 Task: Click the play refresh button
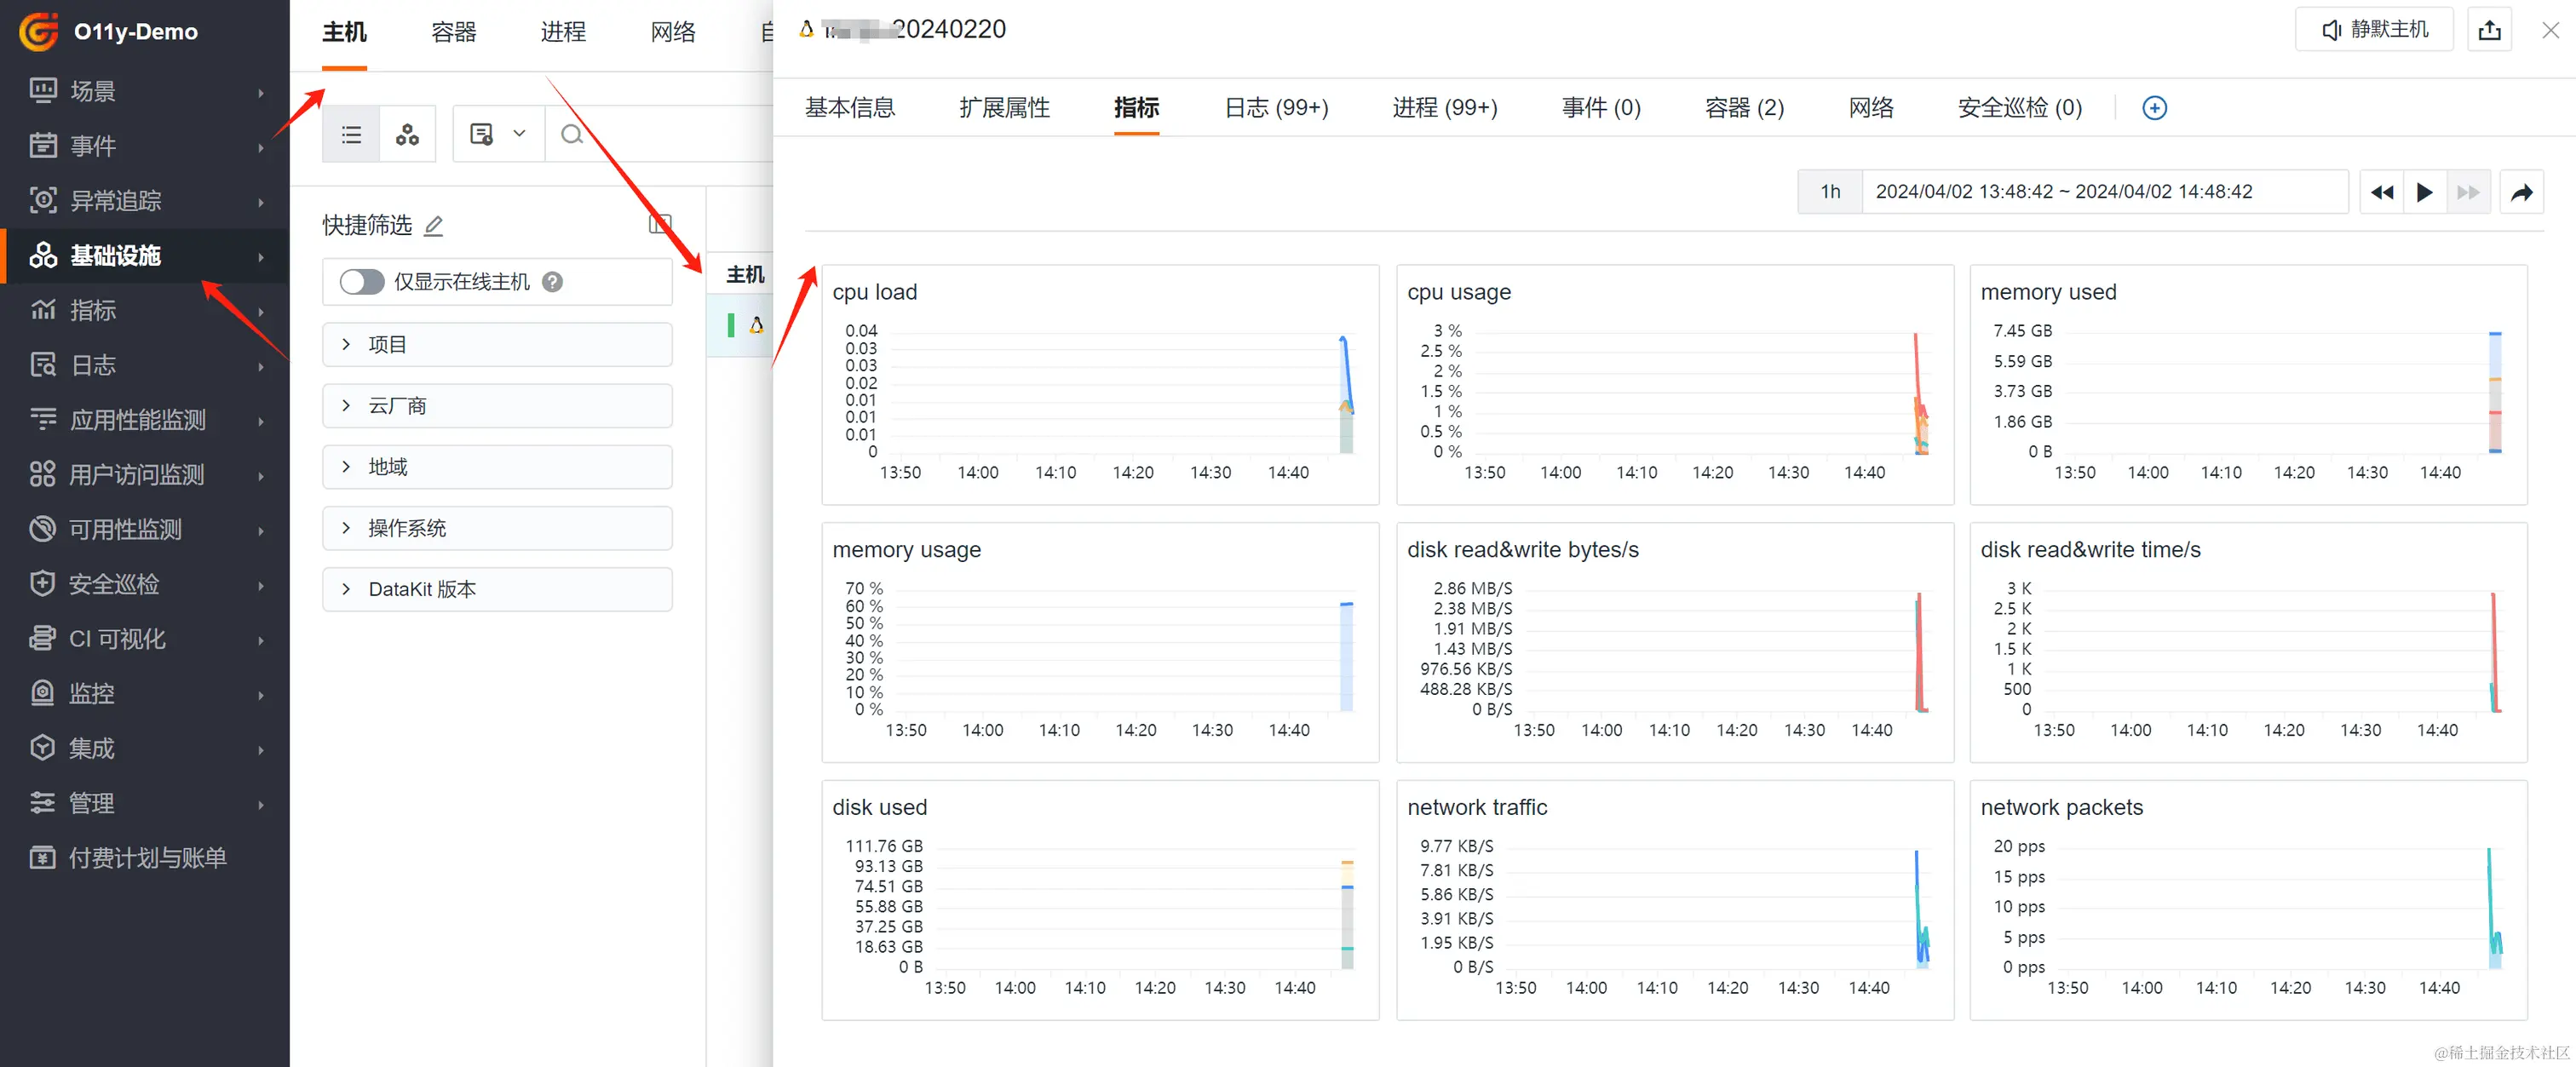pos(2424,192)
